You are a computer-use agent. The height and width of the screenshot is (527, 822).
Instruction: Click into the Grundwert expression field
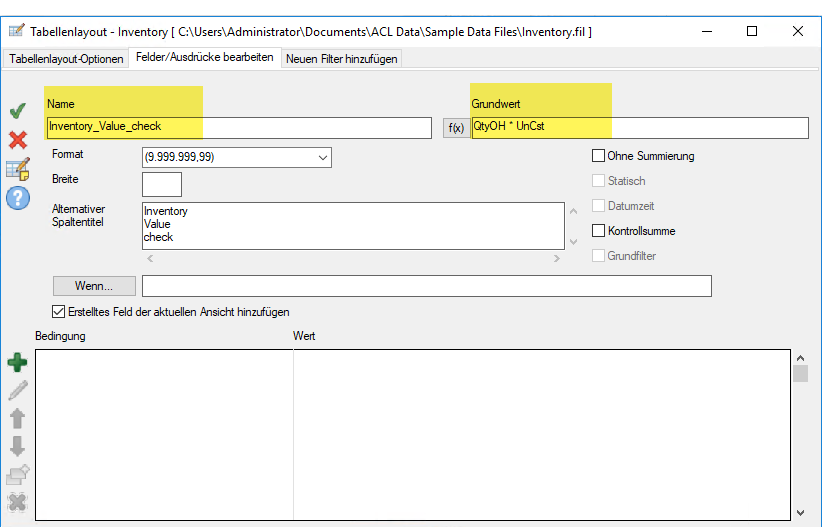pyautogui.click(x=639, y=127)
